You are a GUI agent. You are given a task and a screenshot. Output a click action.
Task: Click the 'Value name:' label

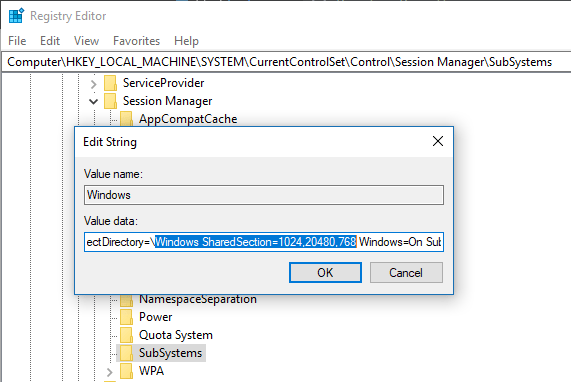(x=113, y=174)
